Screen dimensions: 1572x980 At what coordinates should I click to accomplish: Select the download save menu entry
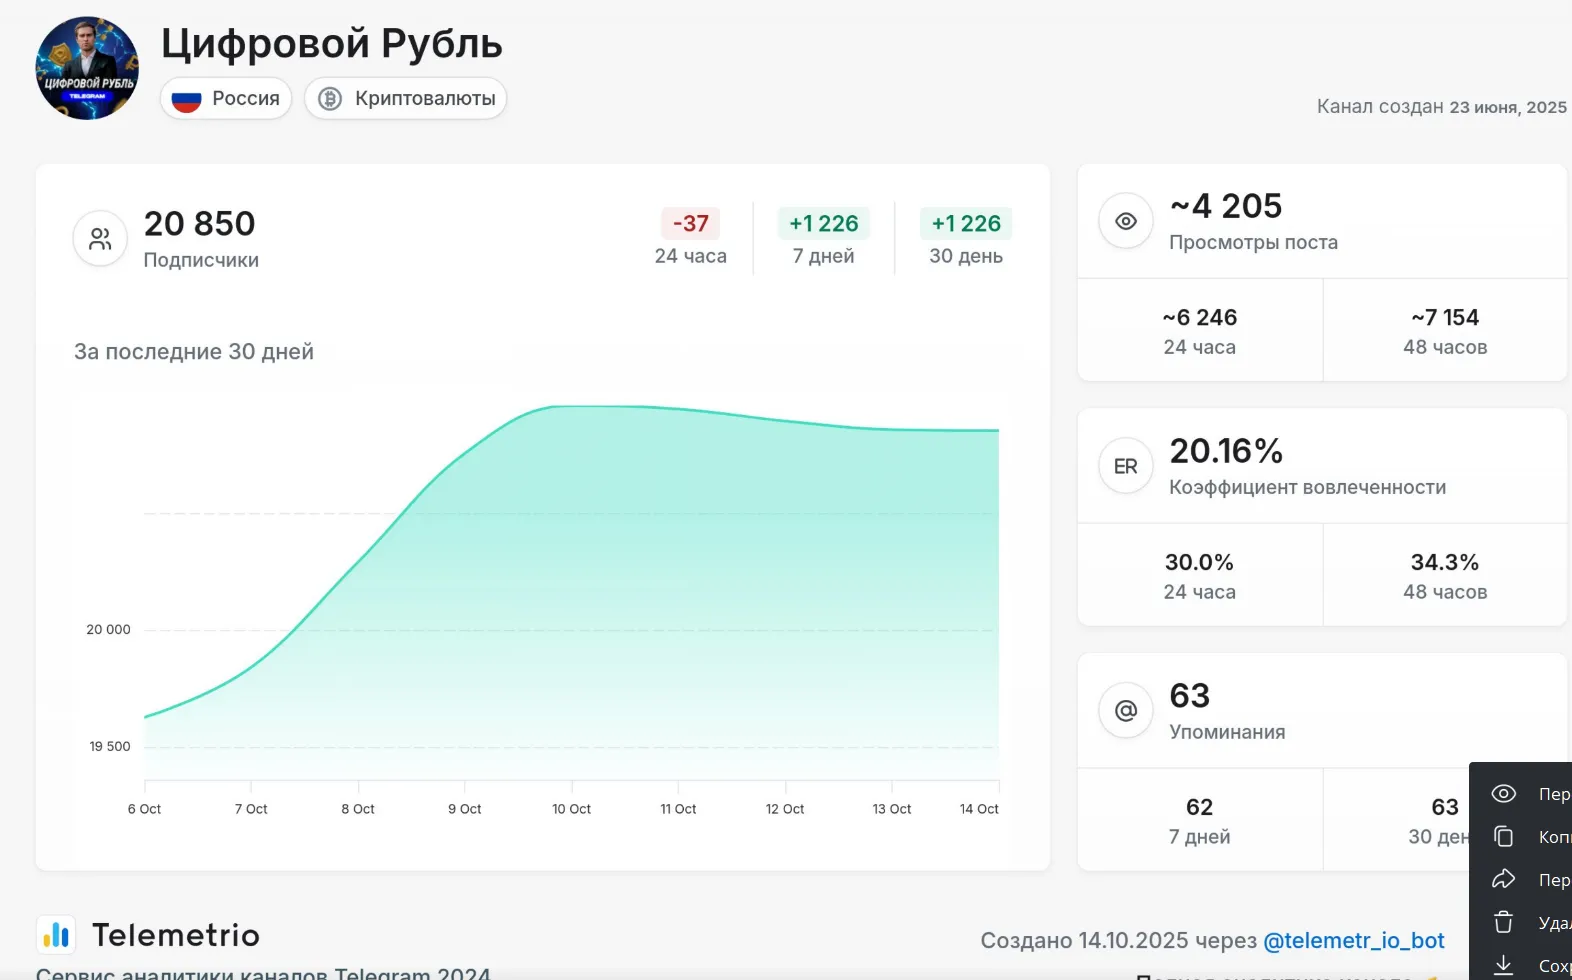click(x=1520, y=964)
